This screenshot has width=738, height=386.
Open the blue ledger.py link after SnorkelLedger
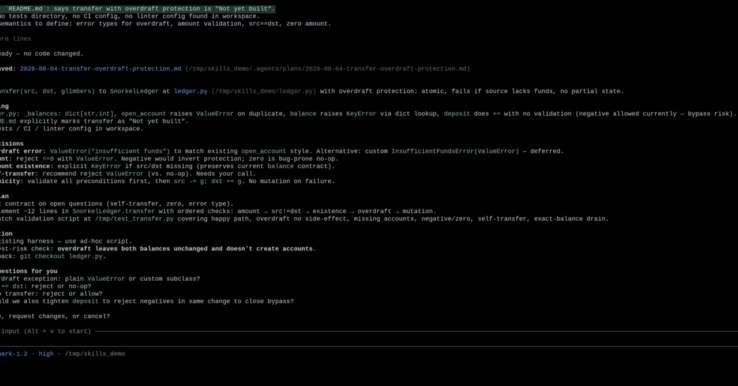[191, 91]
